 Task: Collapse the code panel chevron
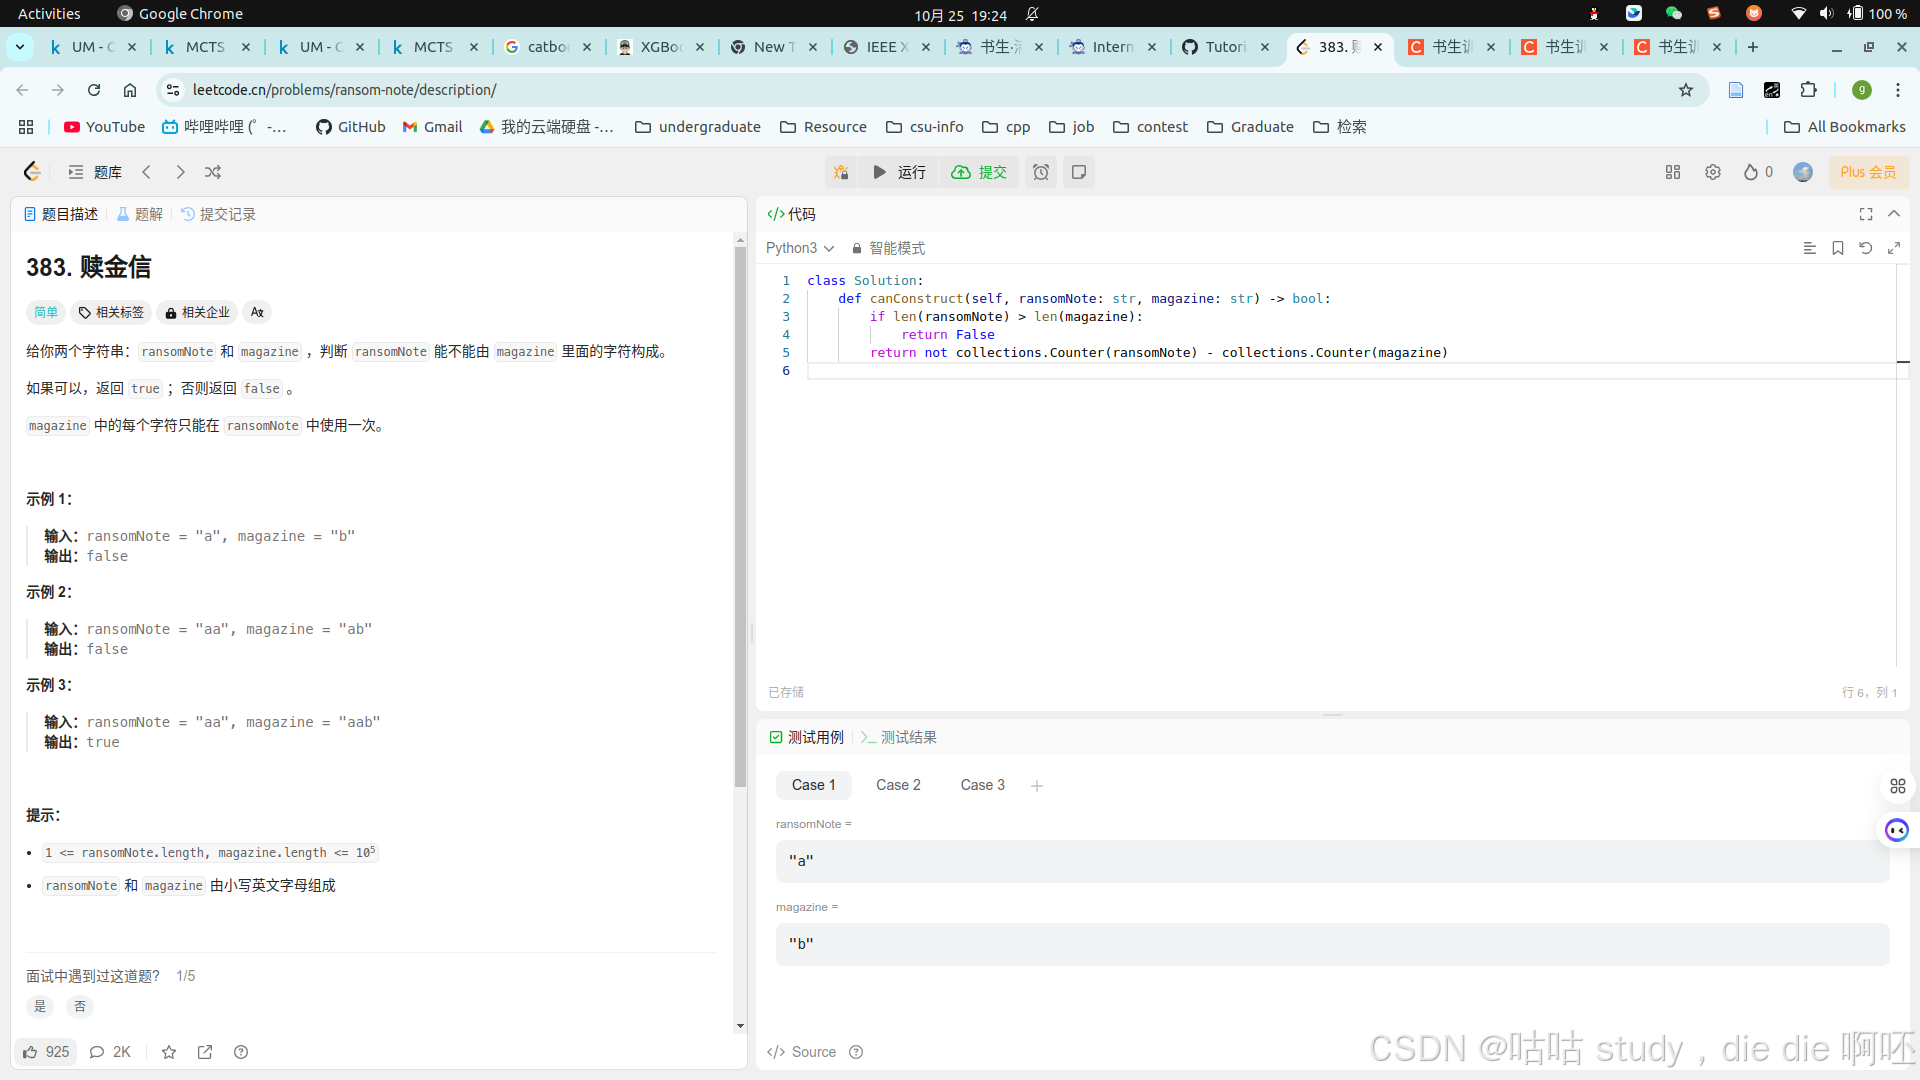tap(1893, 214)
